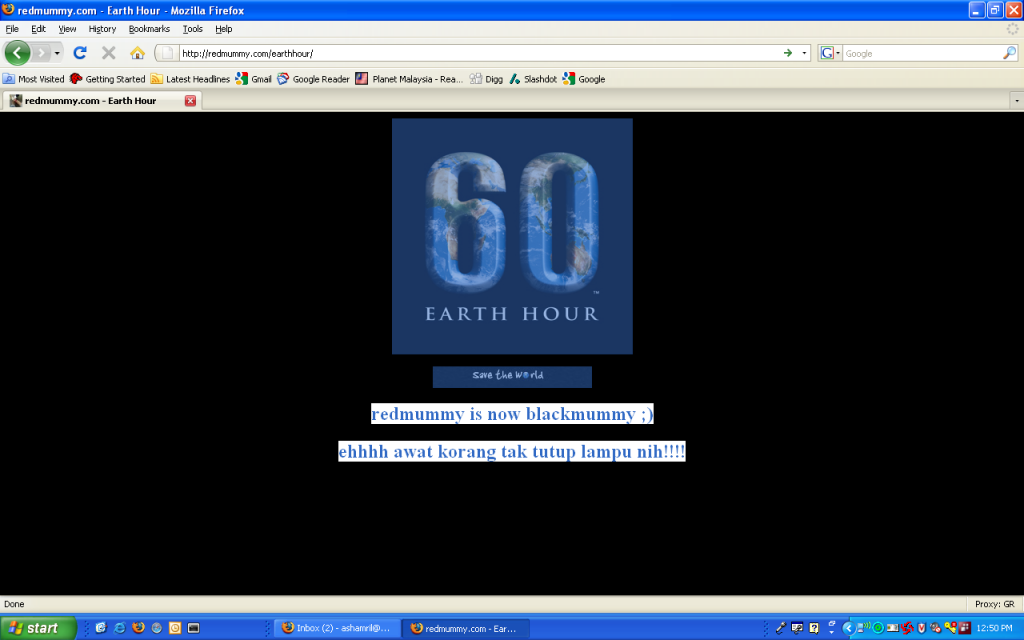The height and width of the screenshot is (640, 1024).
Task: Launch Internet Explorer from quick launch
Action: click(x=120, y=628)
